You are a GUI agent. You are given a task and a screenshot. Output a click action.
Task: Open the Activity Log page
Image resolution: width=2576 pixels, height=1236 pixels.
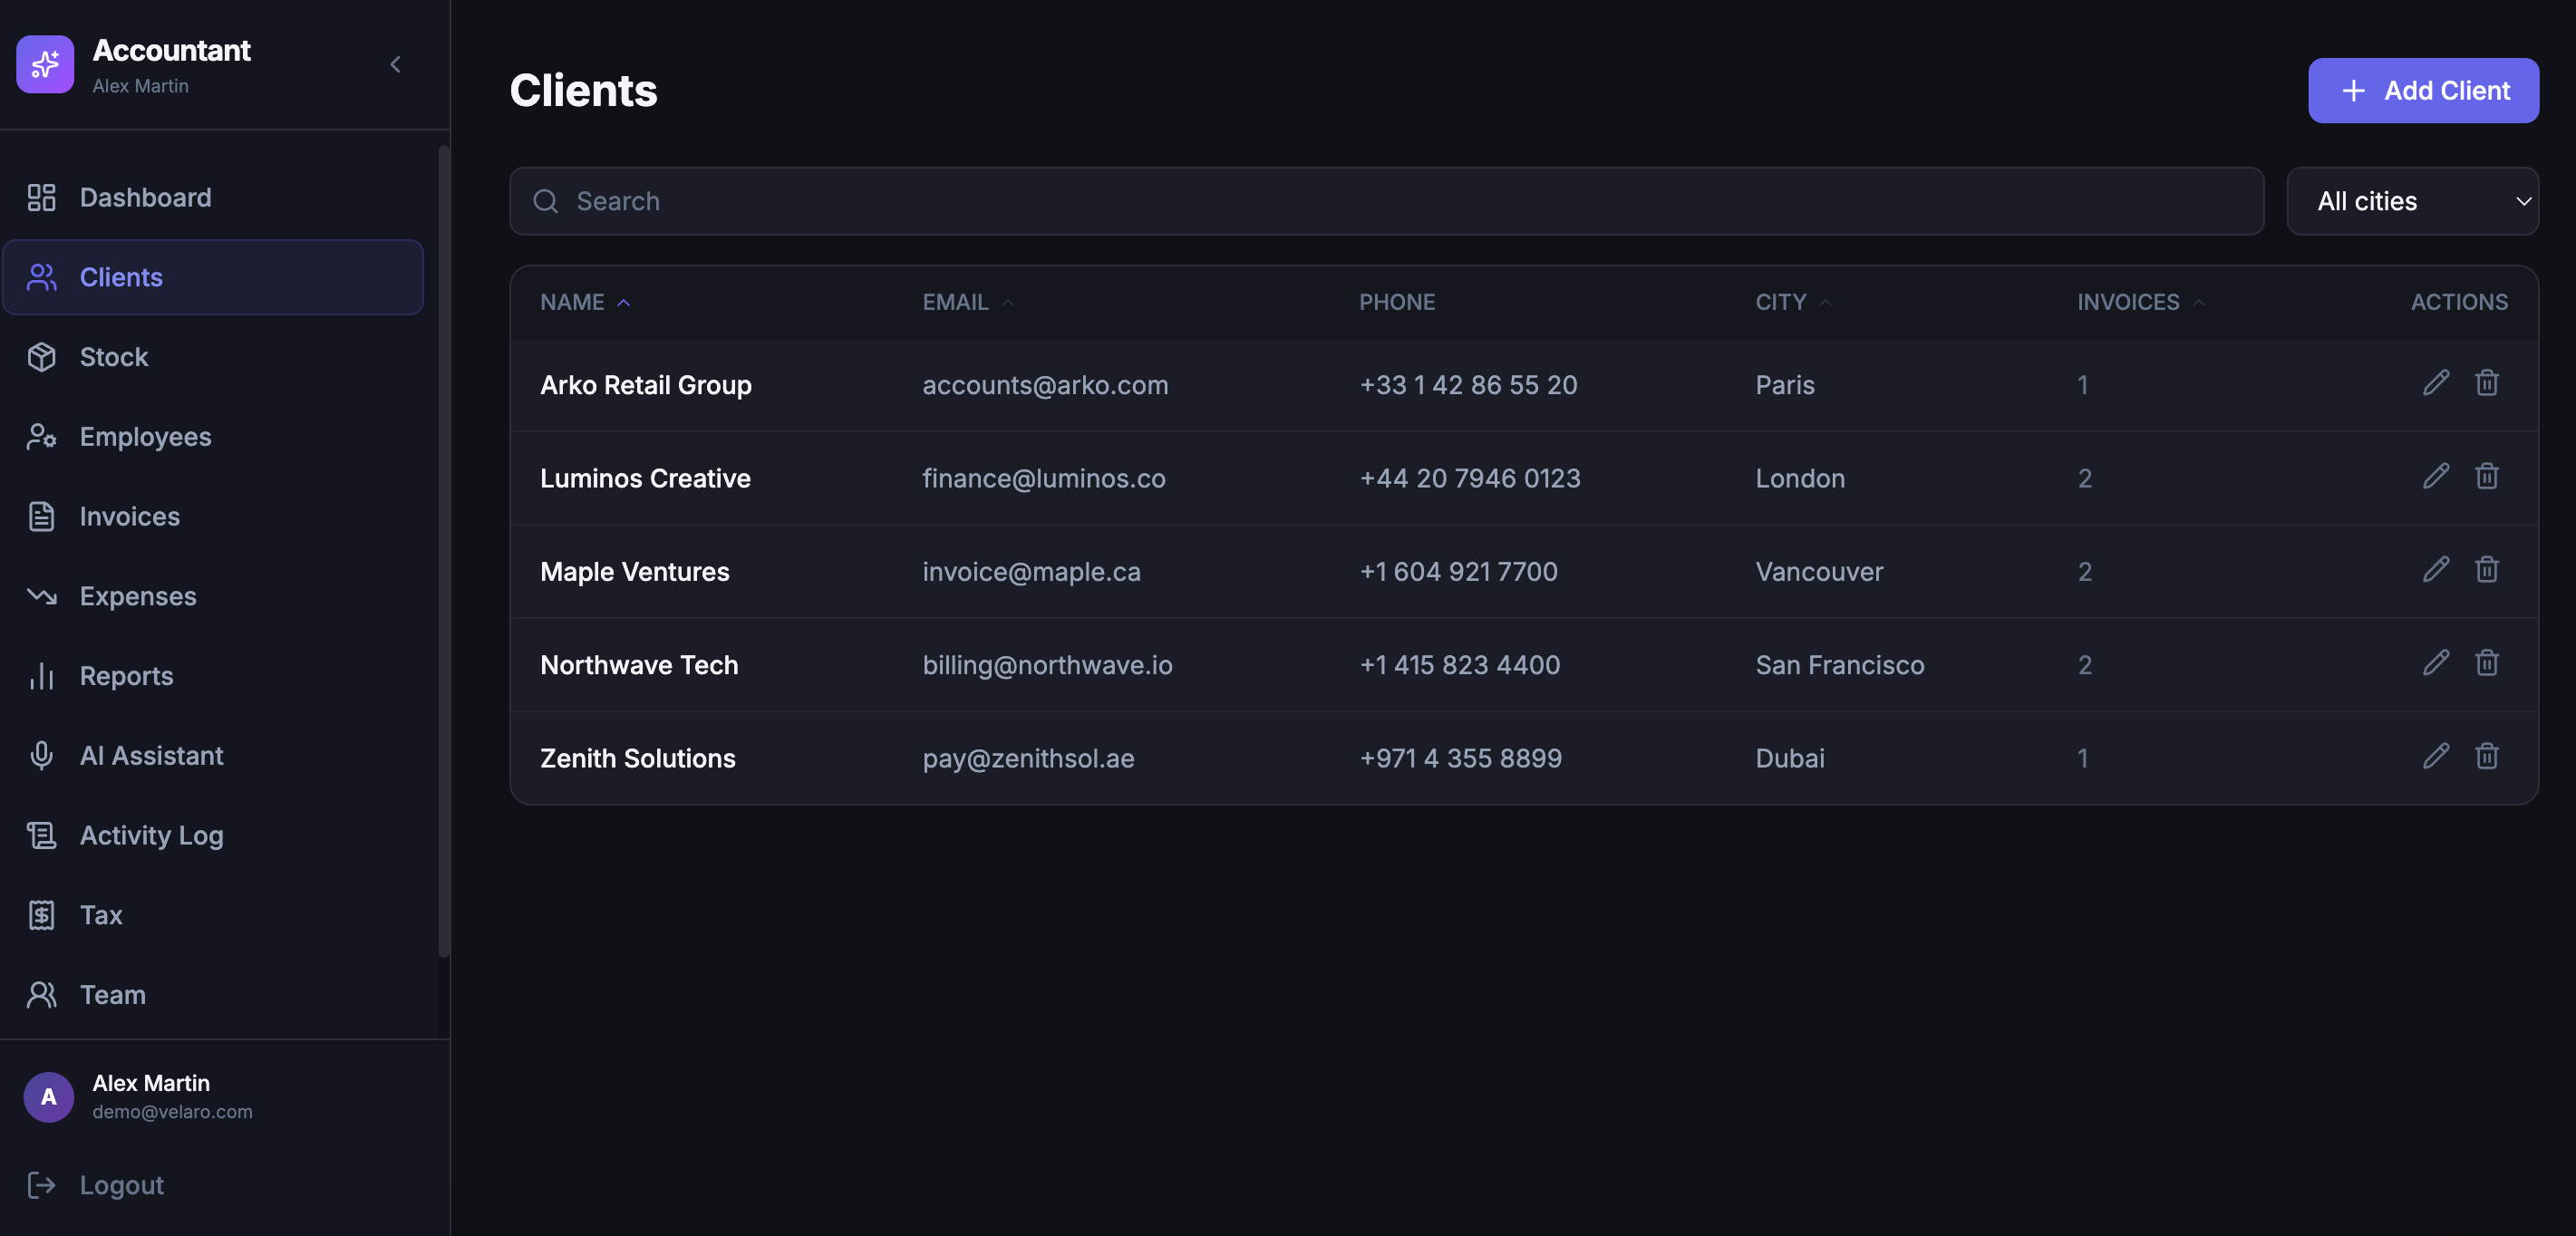151,835
